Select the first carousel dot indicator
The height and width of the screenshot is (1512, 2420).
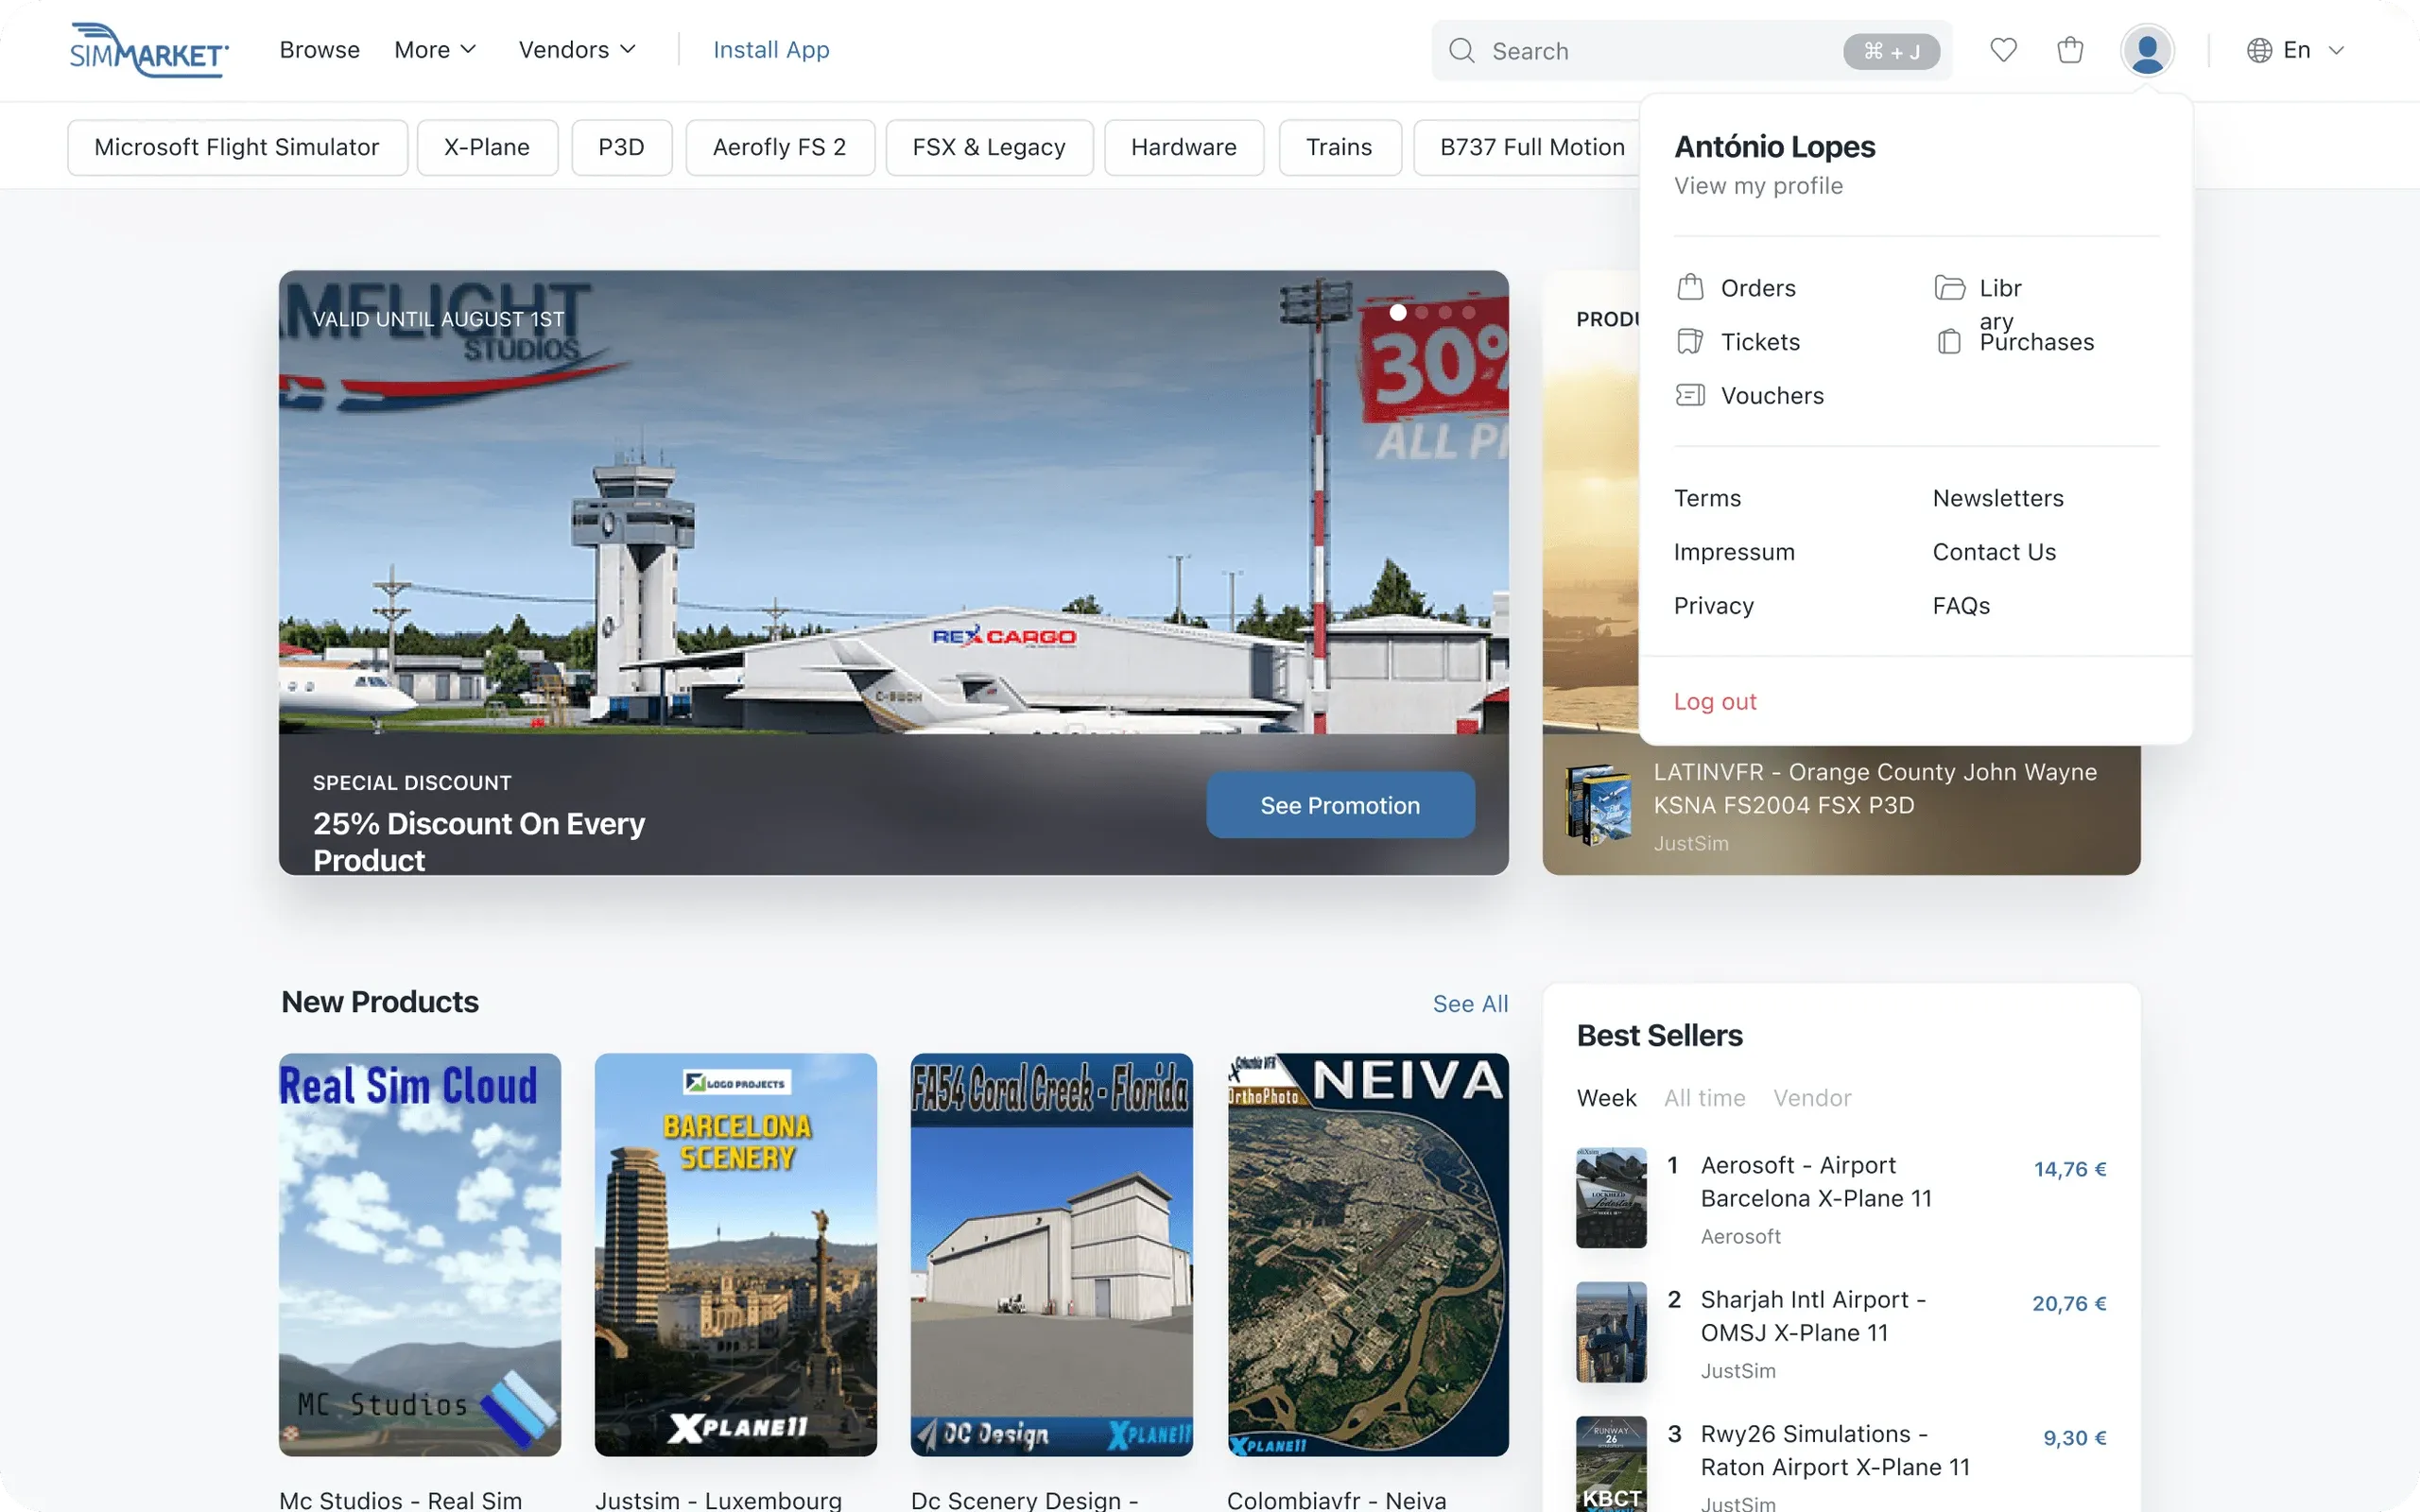coord(1398,312)
